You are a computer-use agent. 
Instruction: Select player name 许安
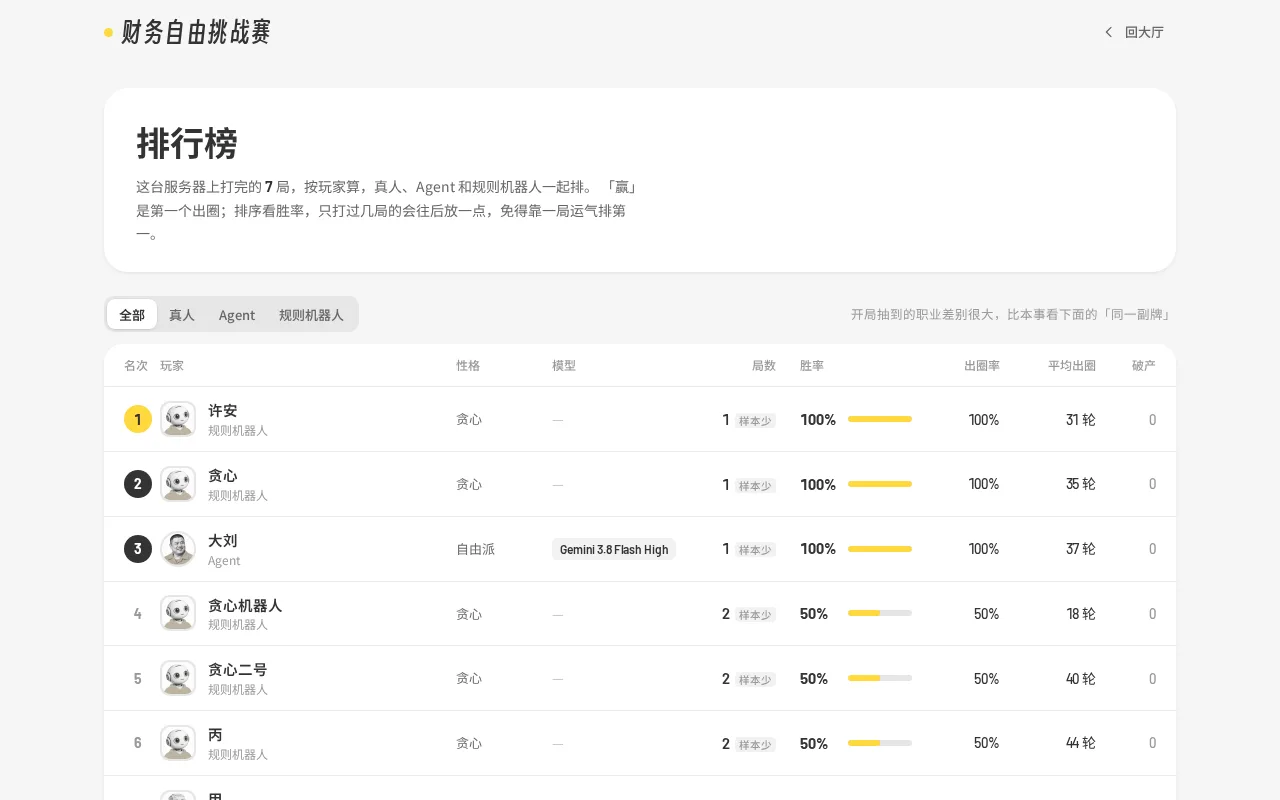tap(223, 411)
